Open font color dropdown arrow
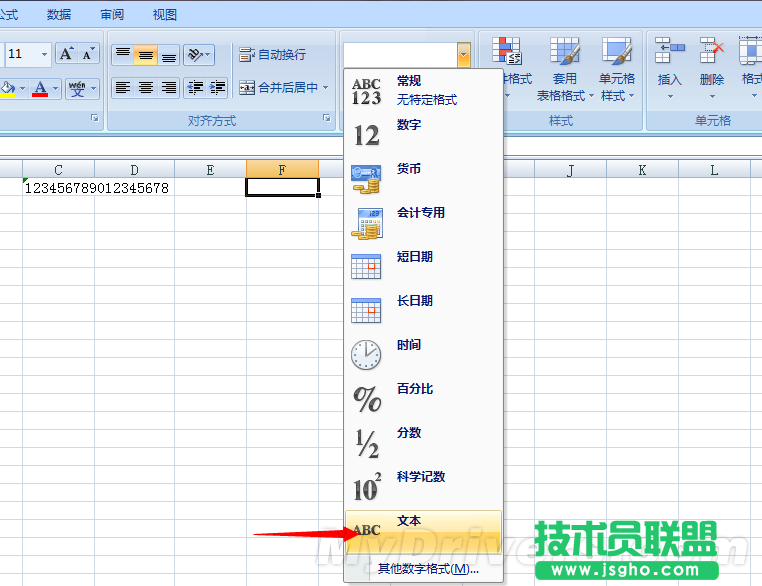The height and width of the screenshot is (586, 762). 55,88
